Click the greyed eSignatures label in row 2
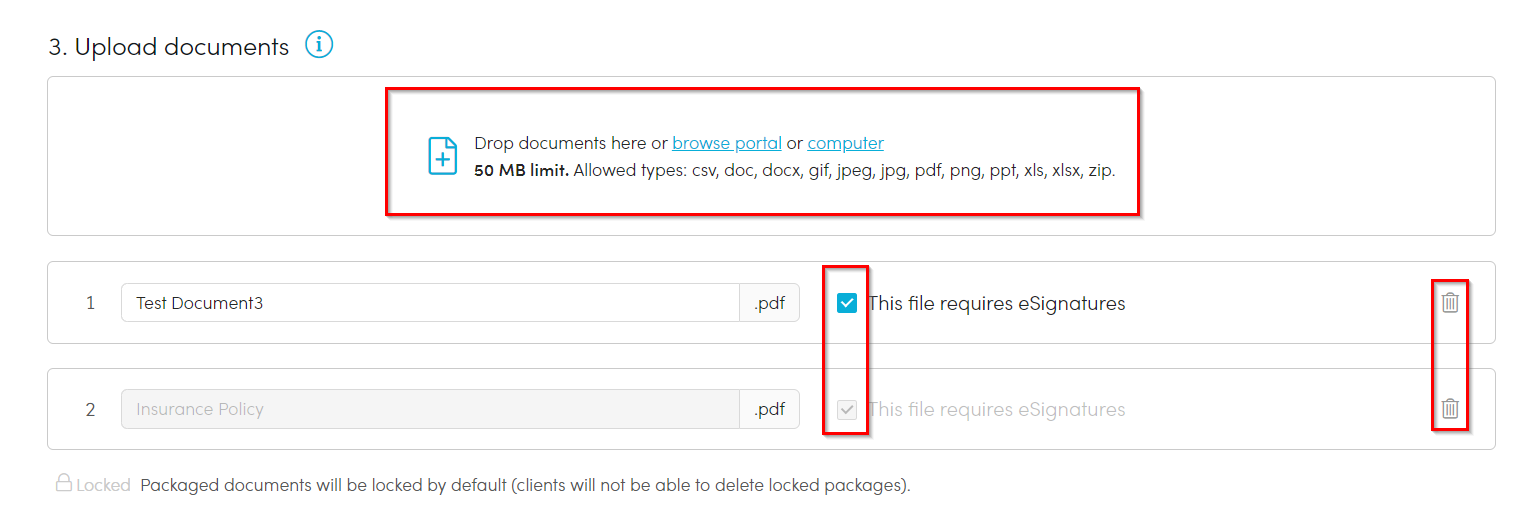The width and height of the screenshot is (1532, 525). coord(996,409)
